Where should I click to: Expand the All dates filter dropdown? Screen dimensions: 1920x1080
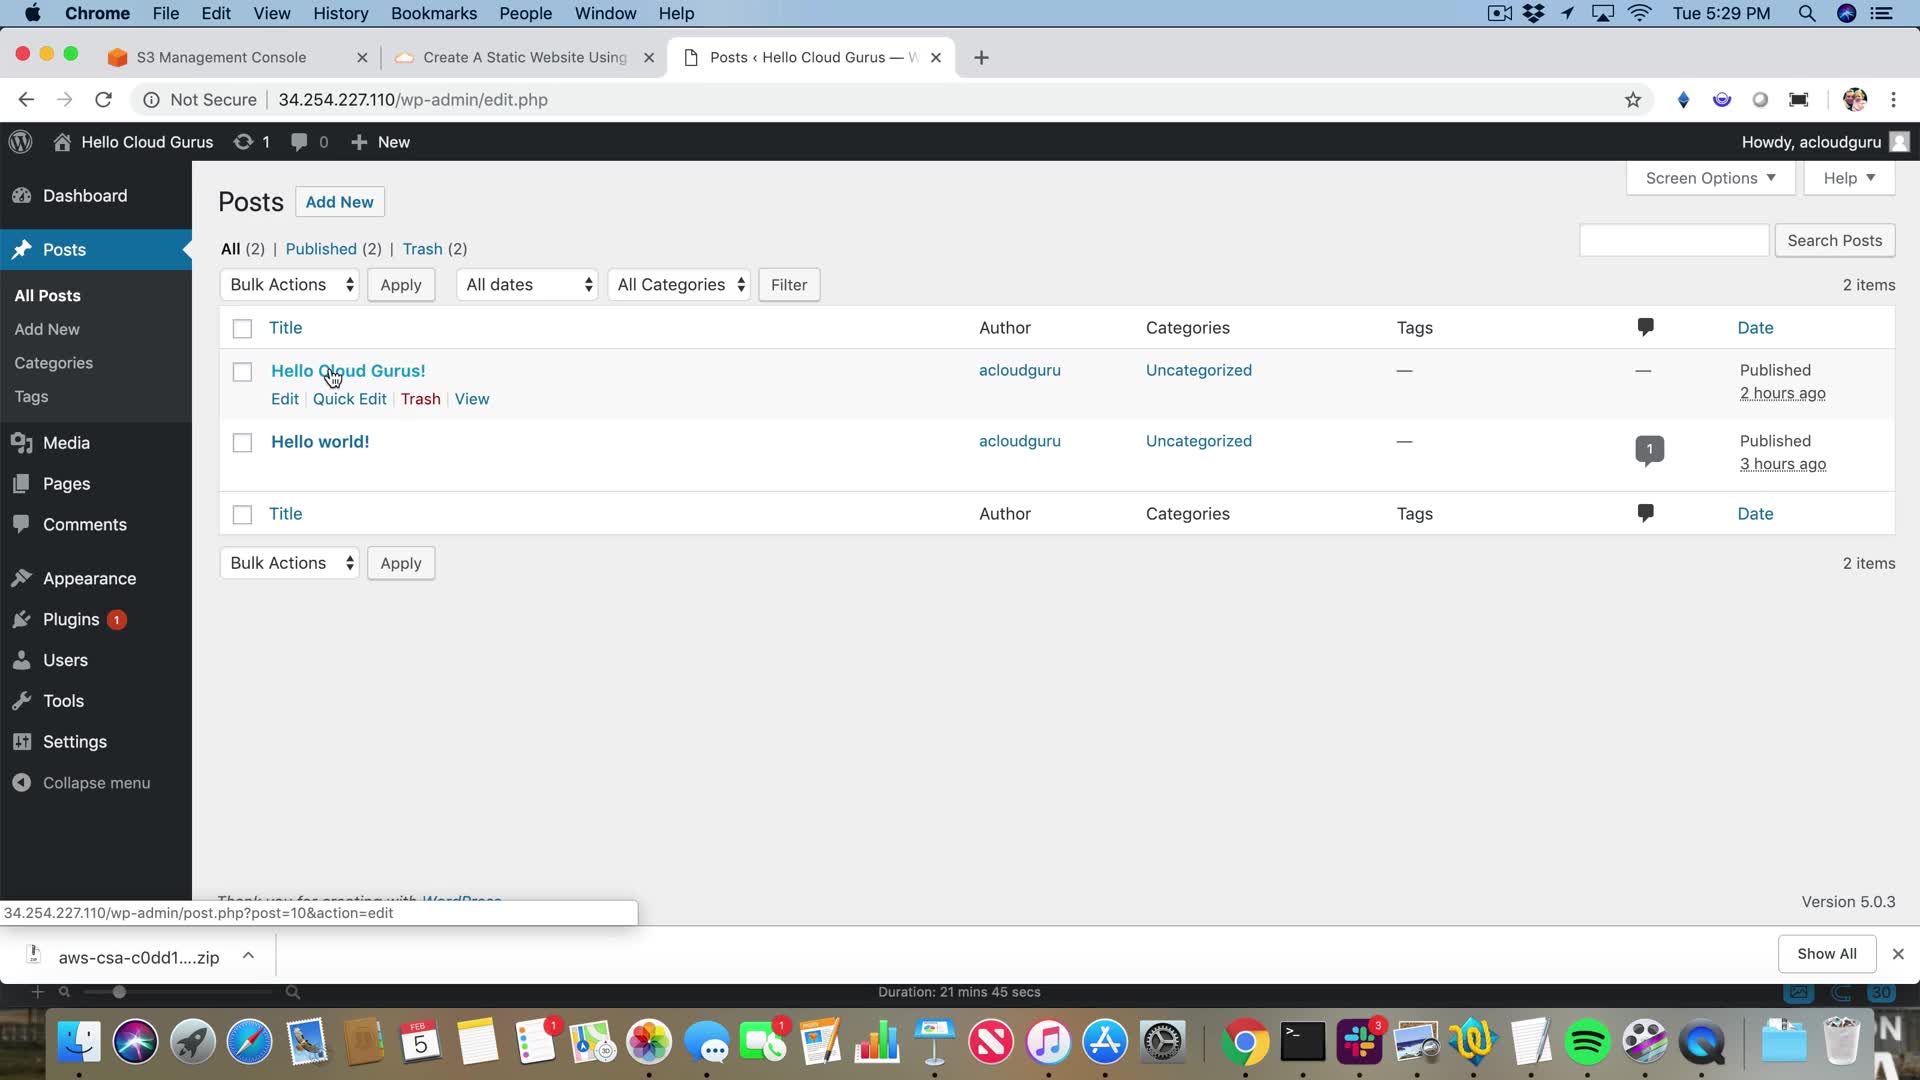[x=528, y=285]
